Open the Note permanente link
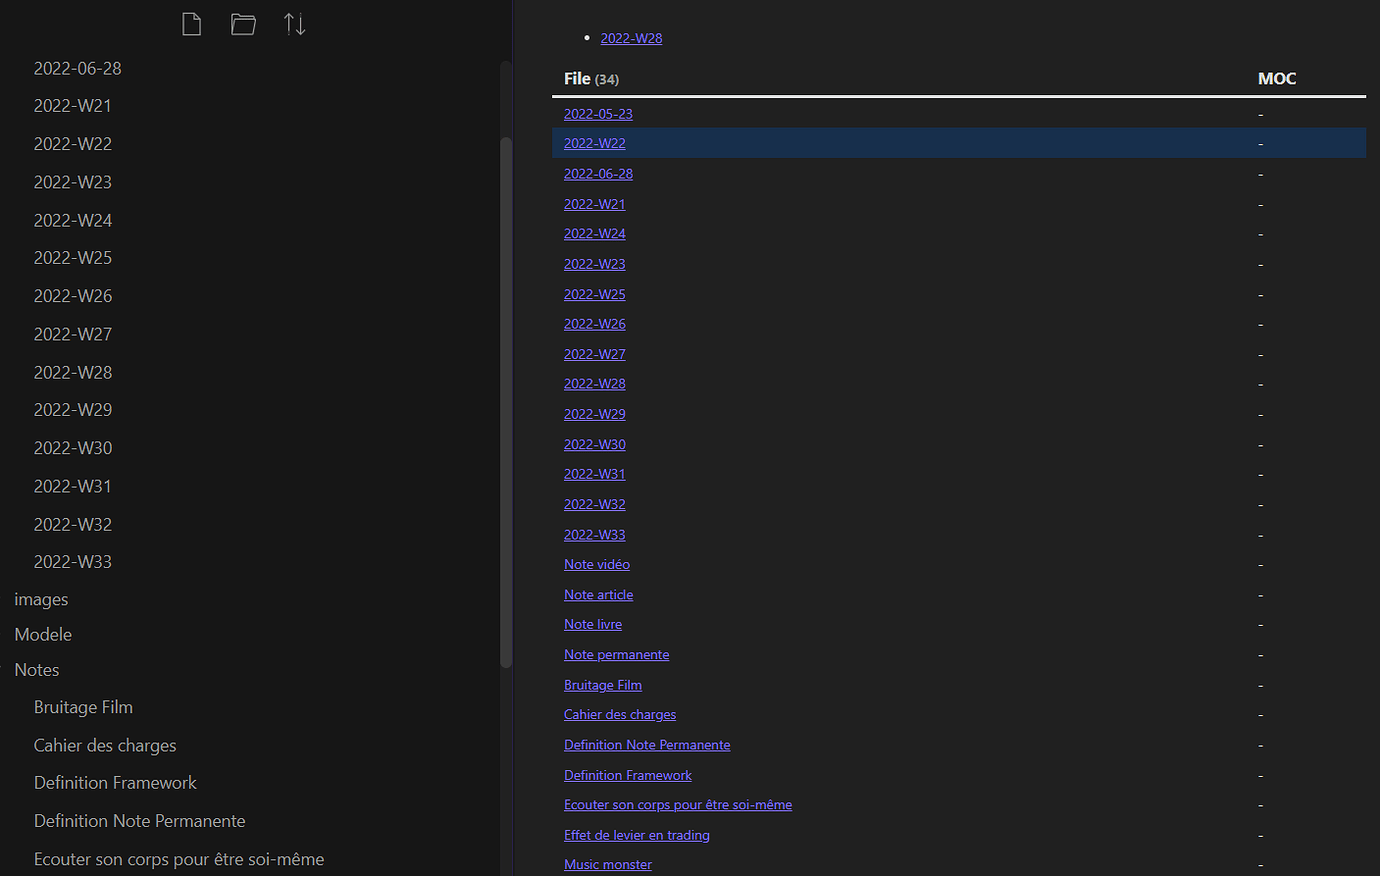Viewport: 1380px width, 876px height. [616, 654]
